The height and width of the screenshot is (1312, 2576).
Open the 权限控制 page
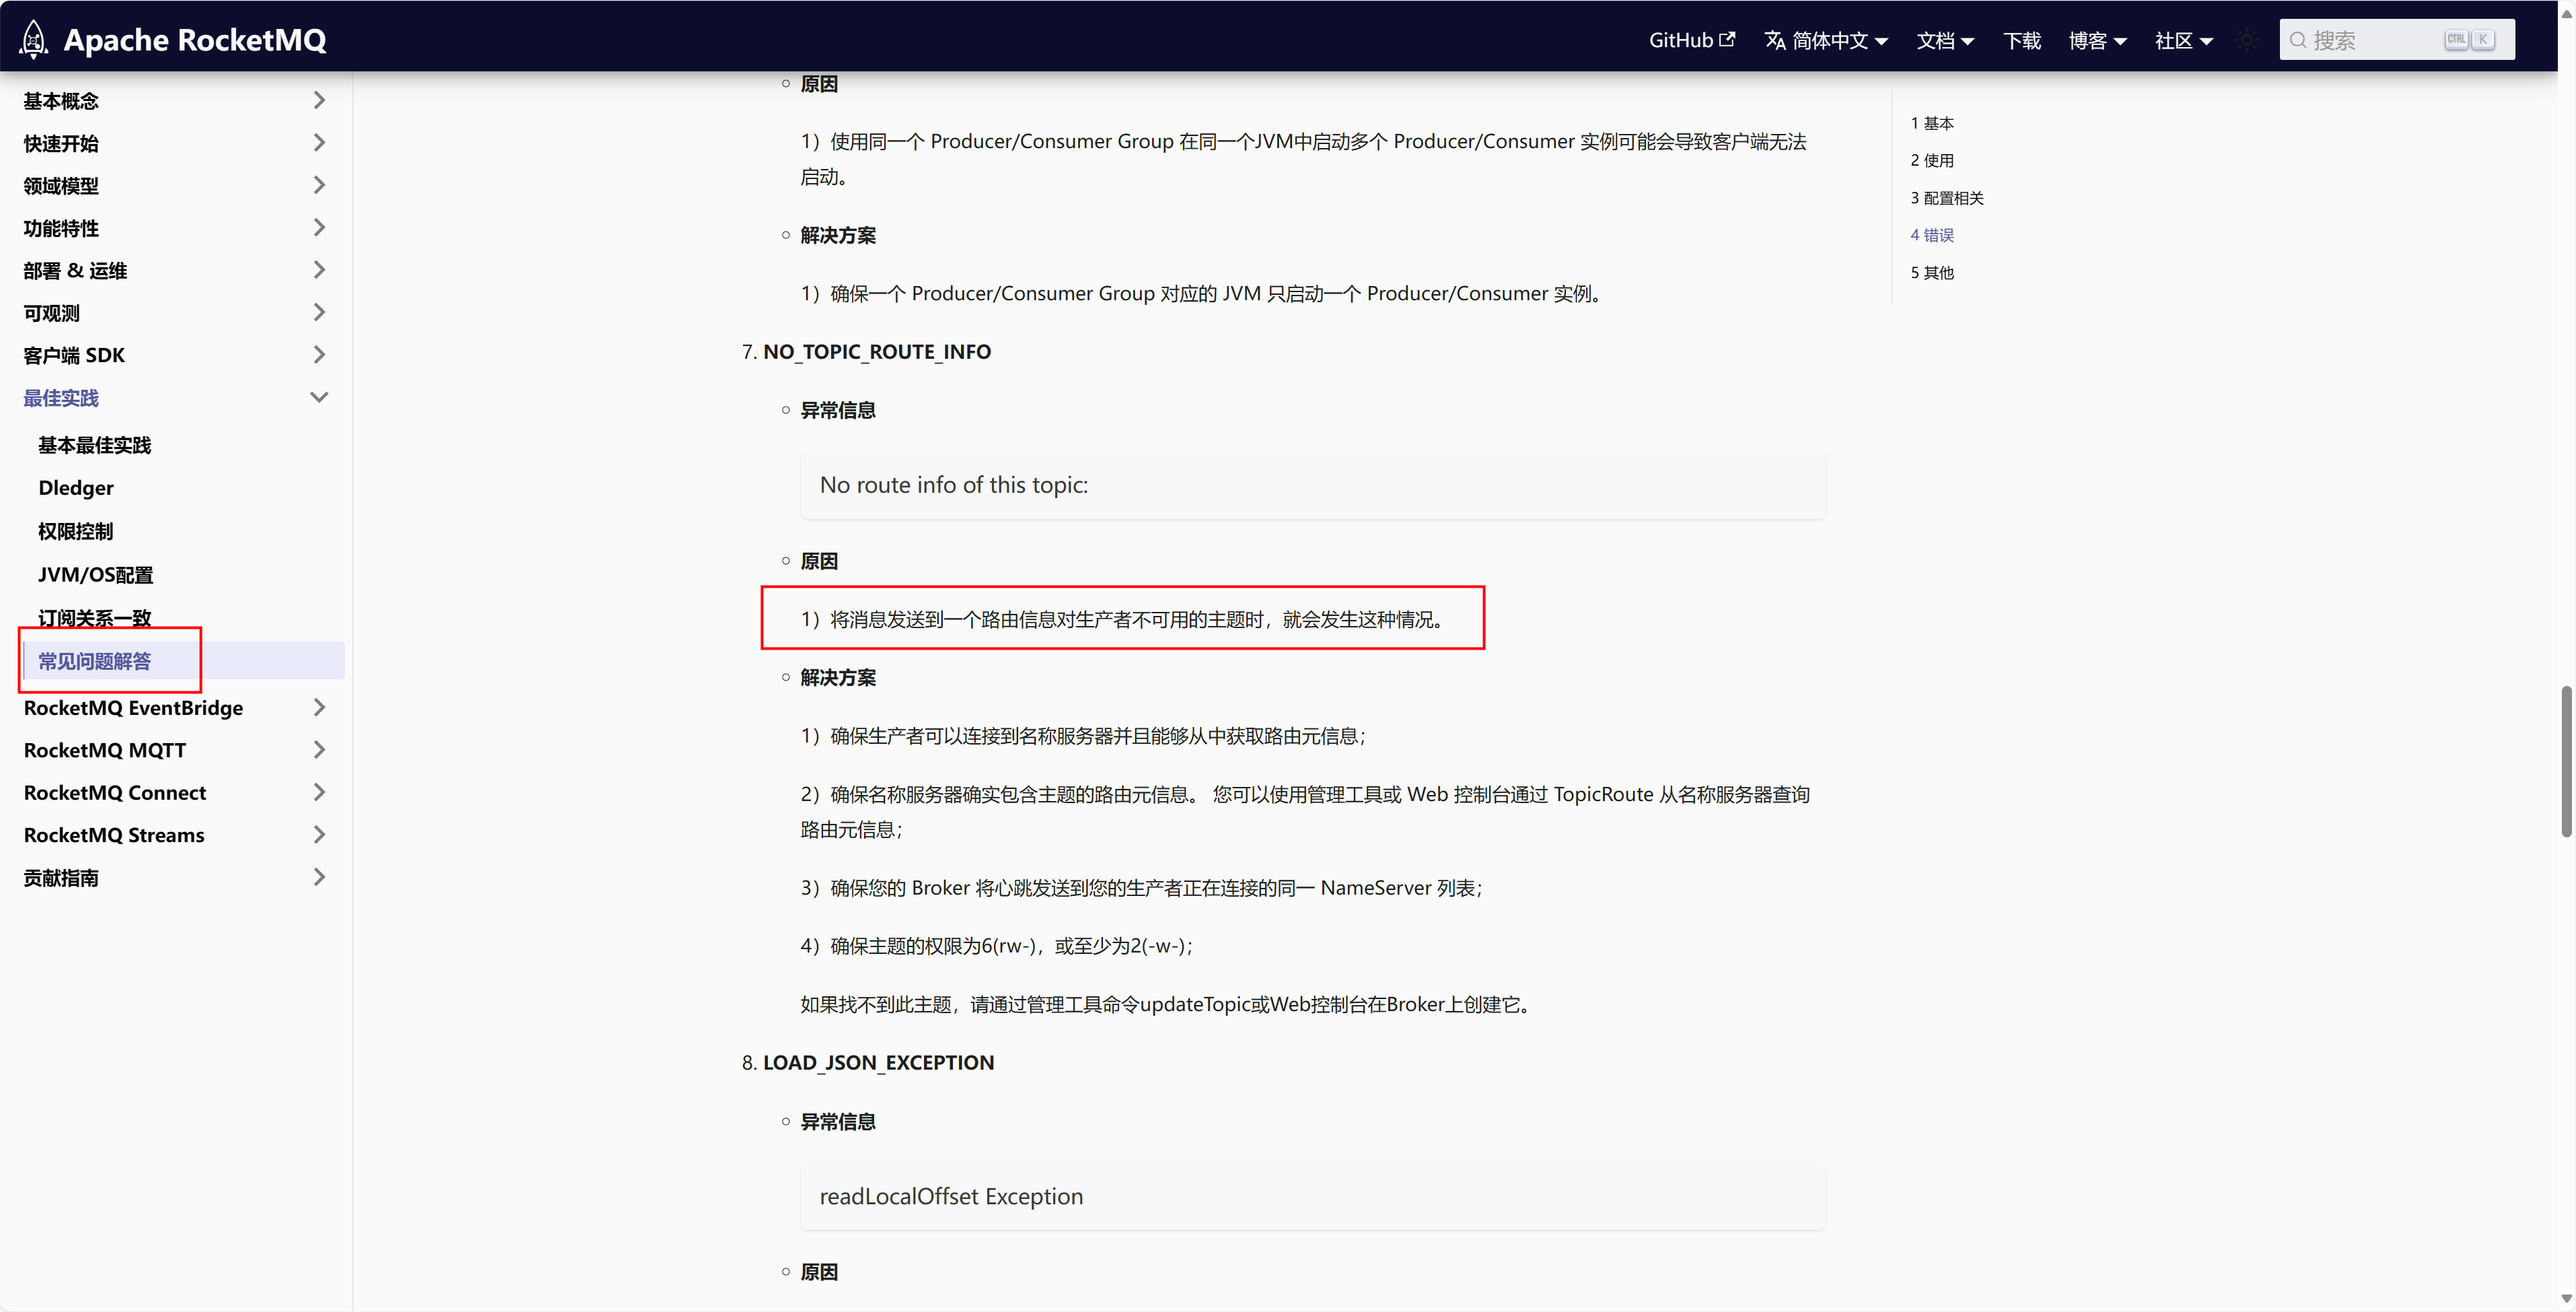click(75, 531)
